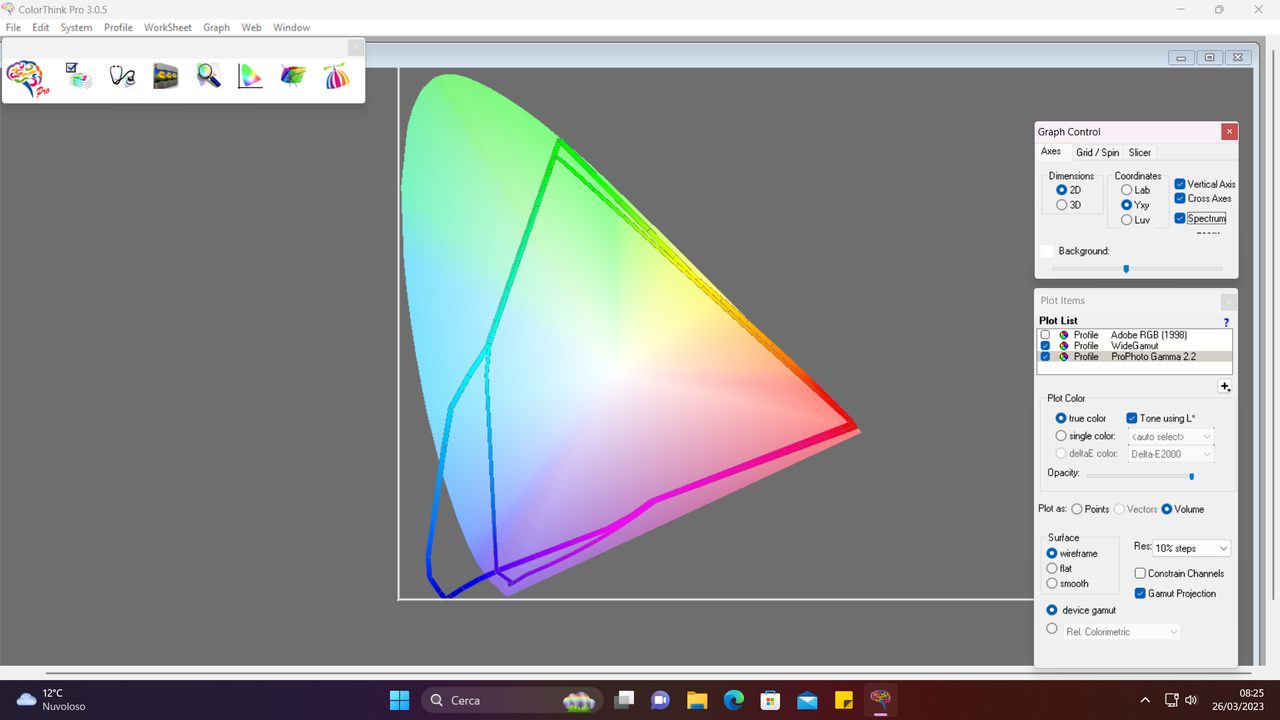The image size is (1280, 720).
Task: Switch to the Grid / Spin tab
Action: point(1097,152)
